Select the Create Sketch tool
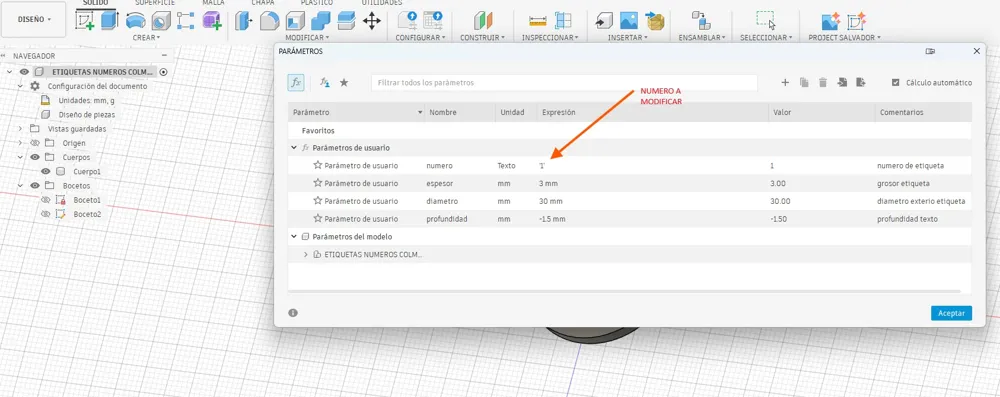This screenshot has height=397, width=1000. (x=84, y=20)
